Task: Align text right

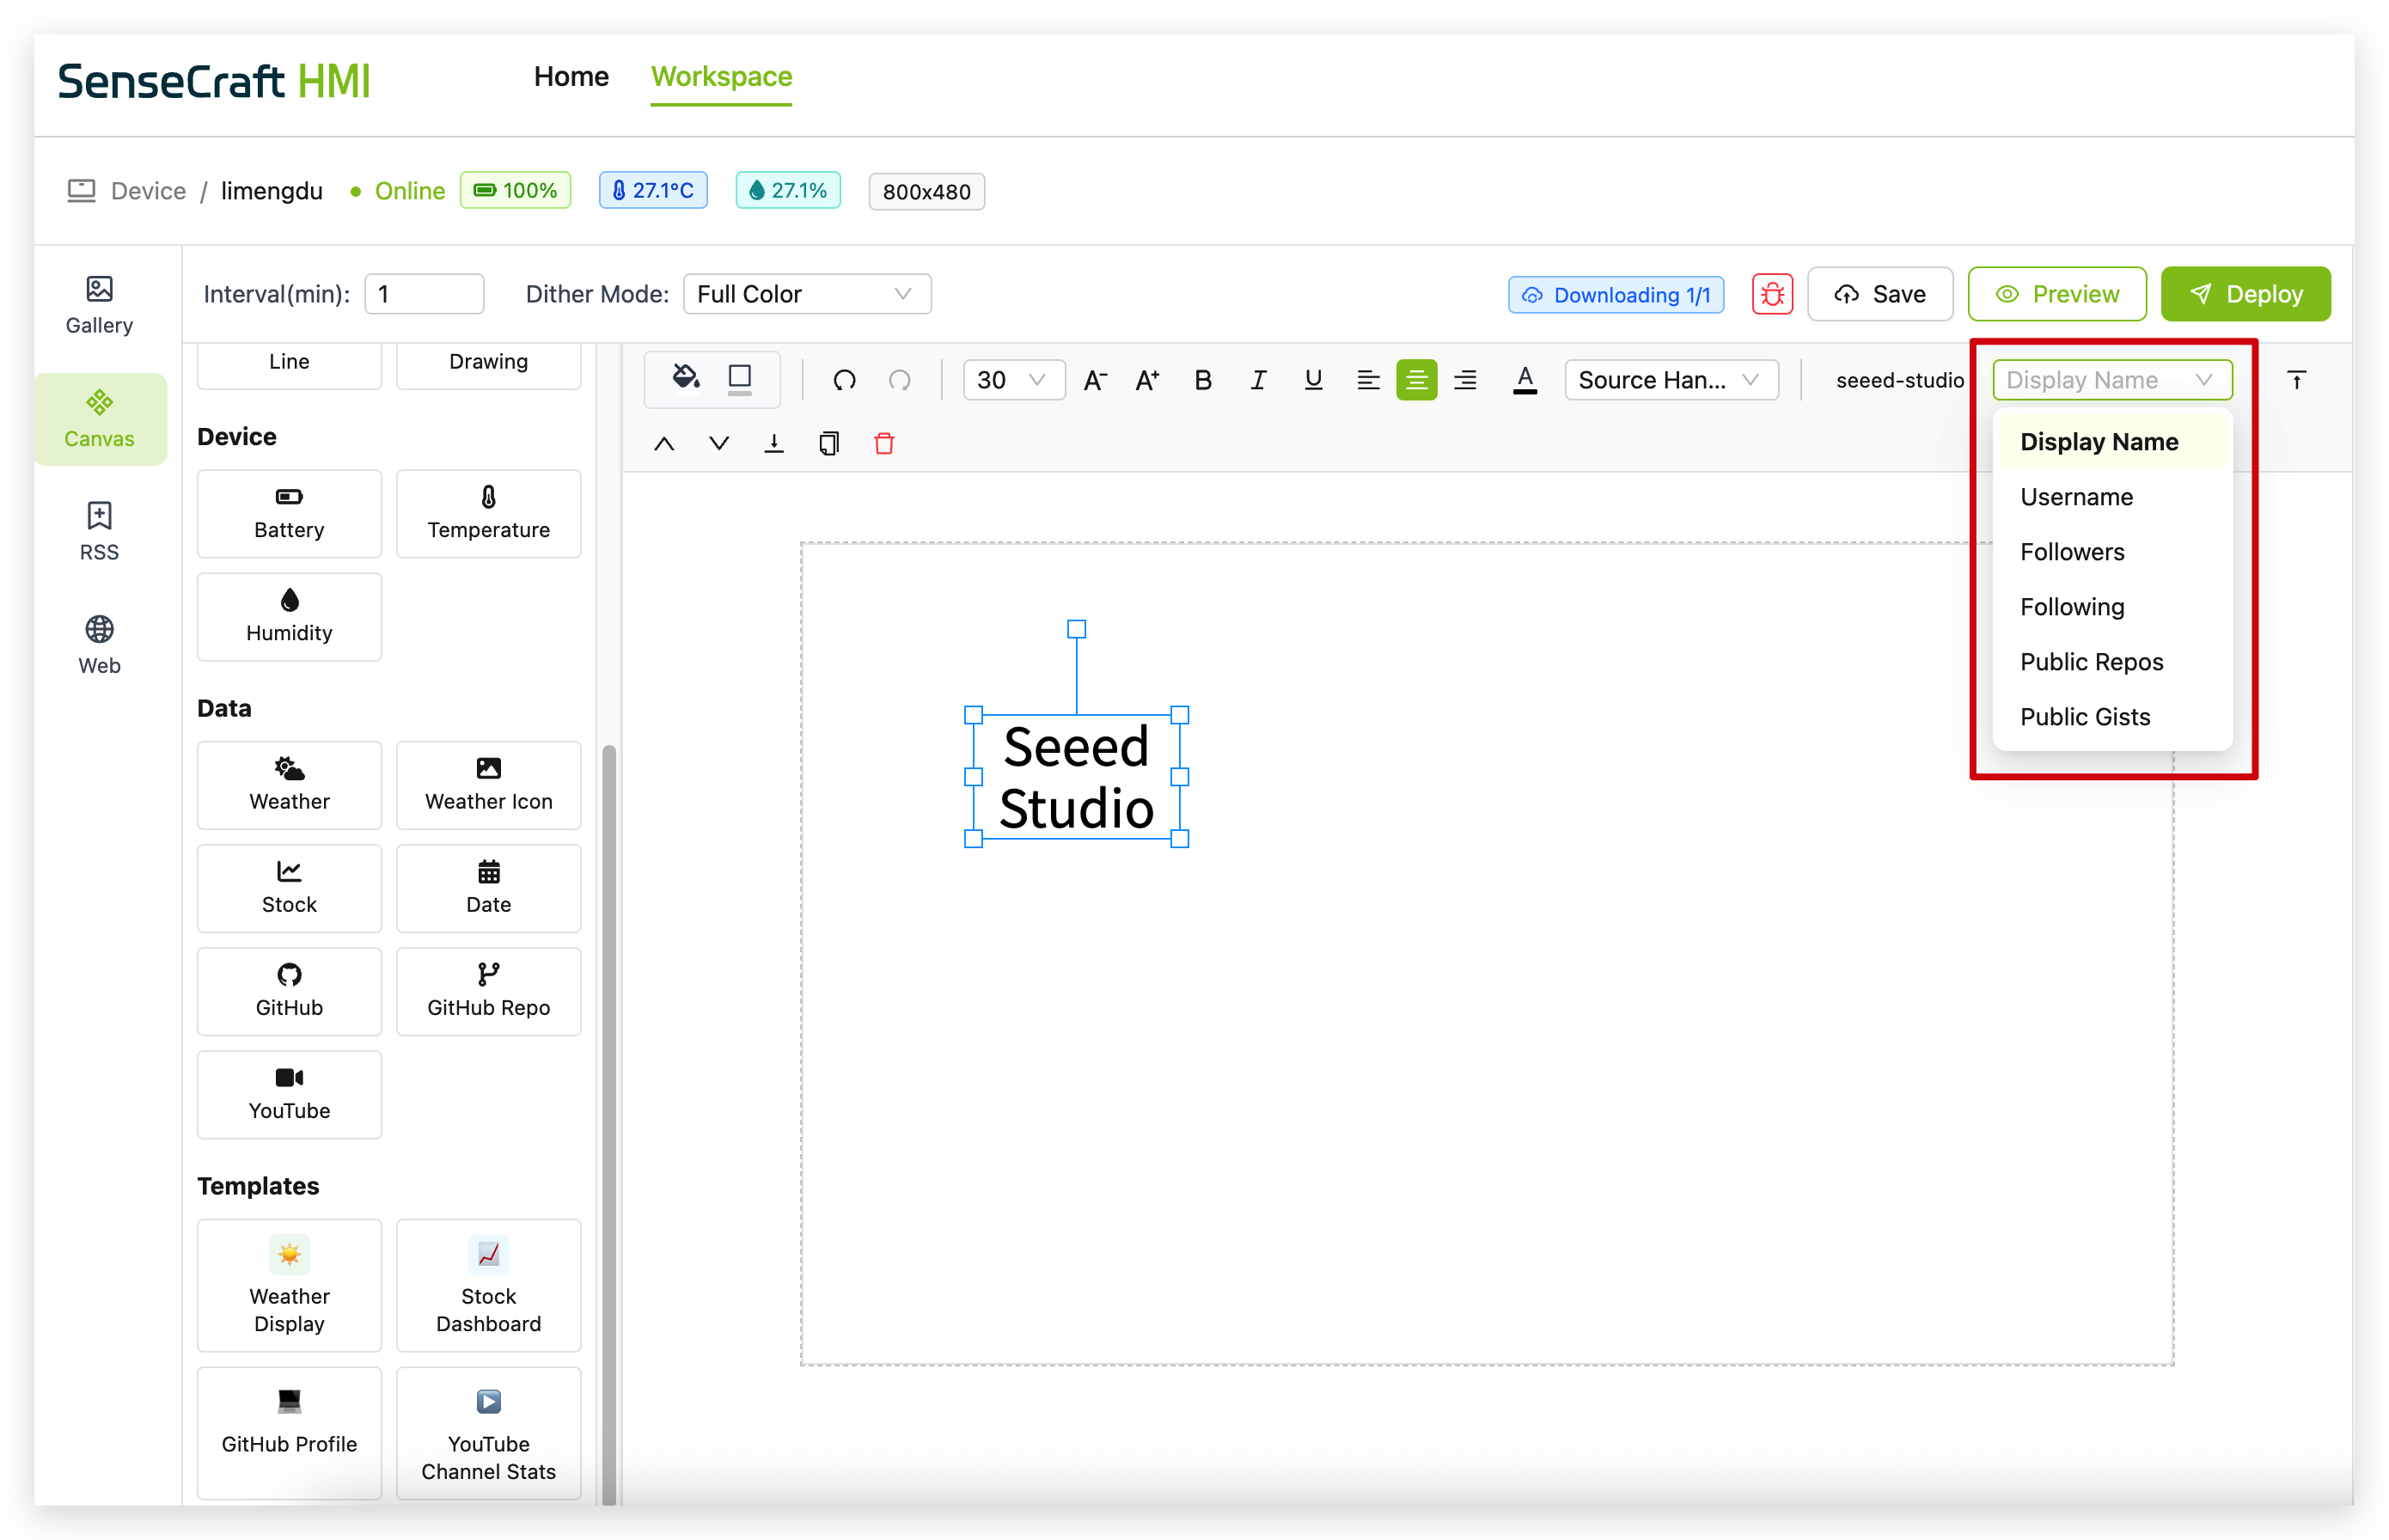Action: (x=1465, y=380)
